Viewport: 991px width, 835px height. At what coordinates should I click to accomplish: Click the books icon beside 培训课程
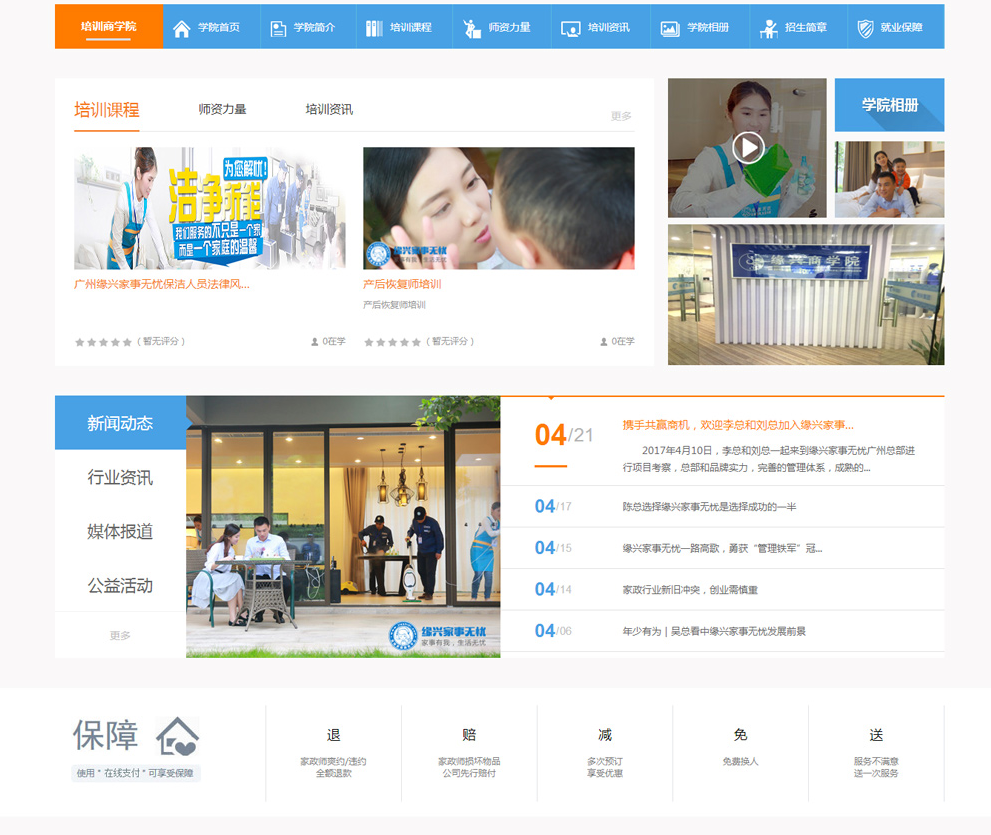[374, 28]
